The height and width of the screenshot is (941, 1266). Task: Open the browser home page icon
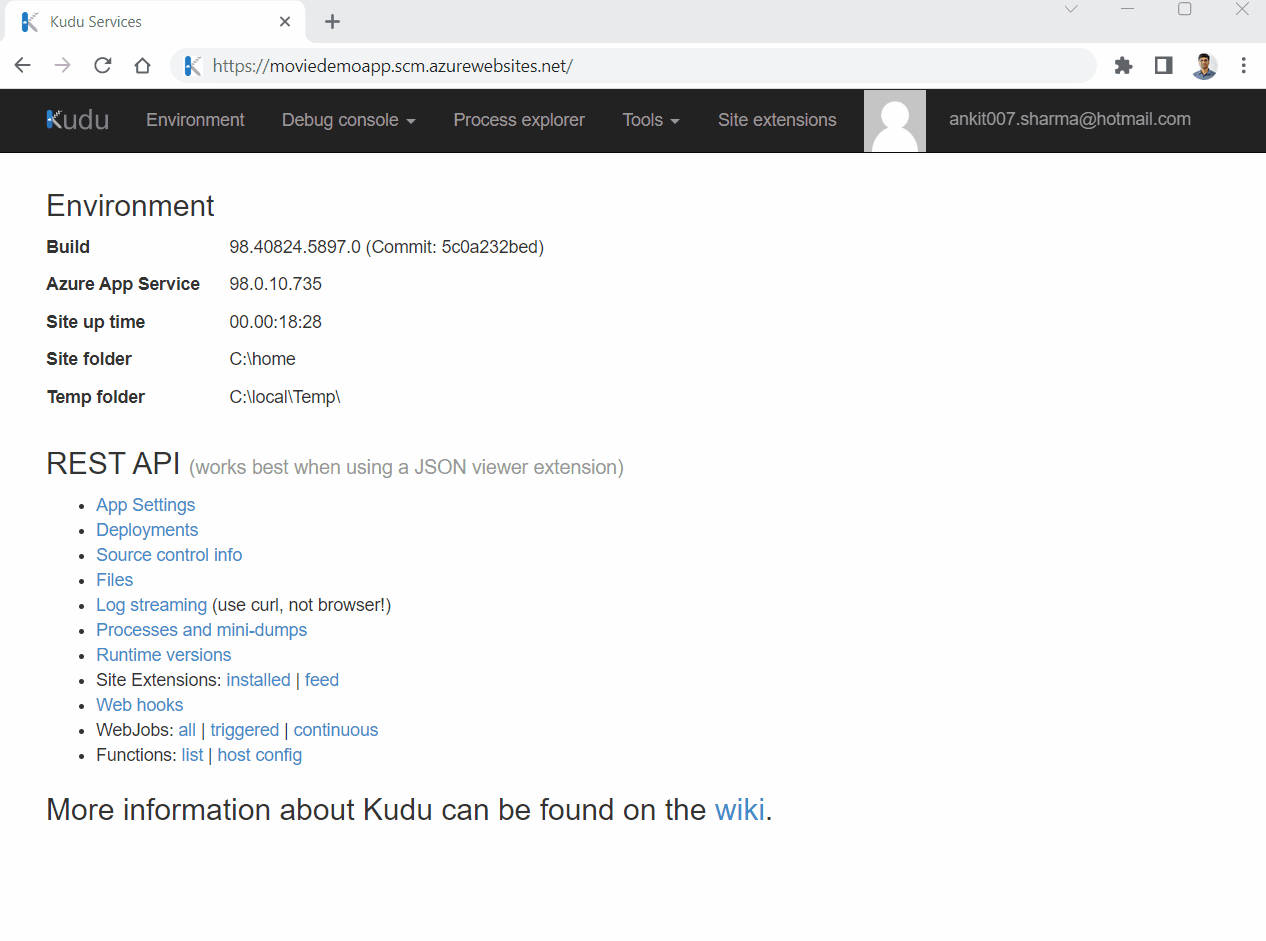(142, 65)
